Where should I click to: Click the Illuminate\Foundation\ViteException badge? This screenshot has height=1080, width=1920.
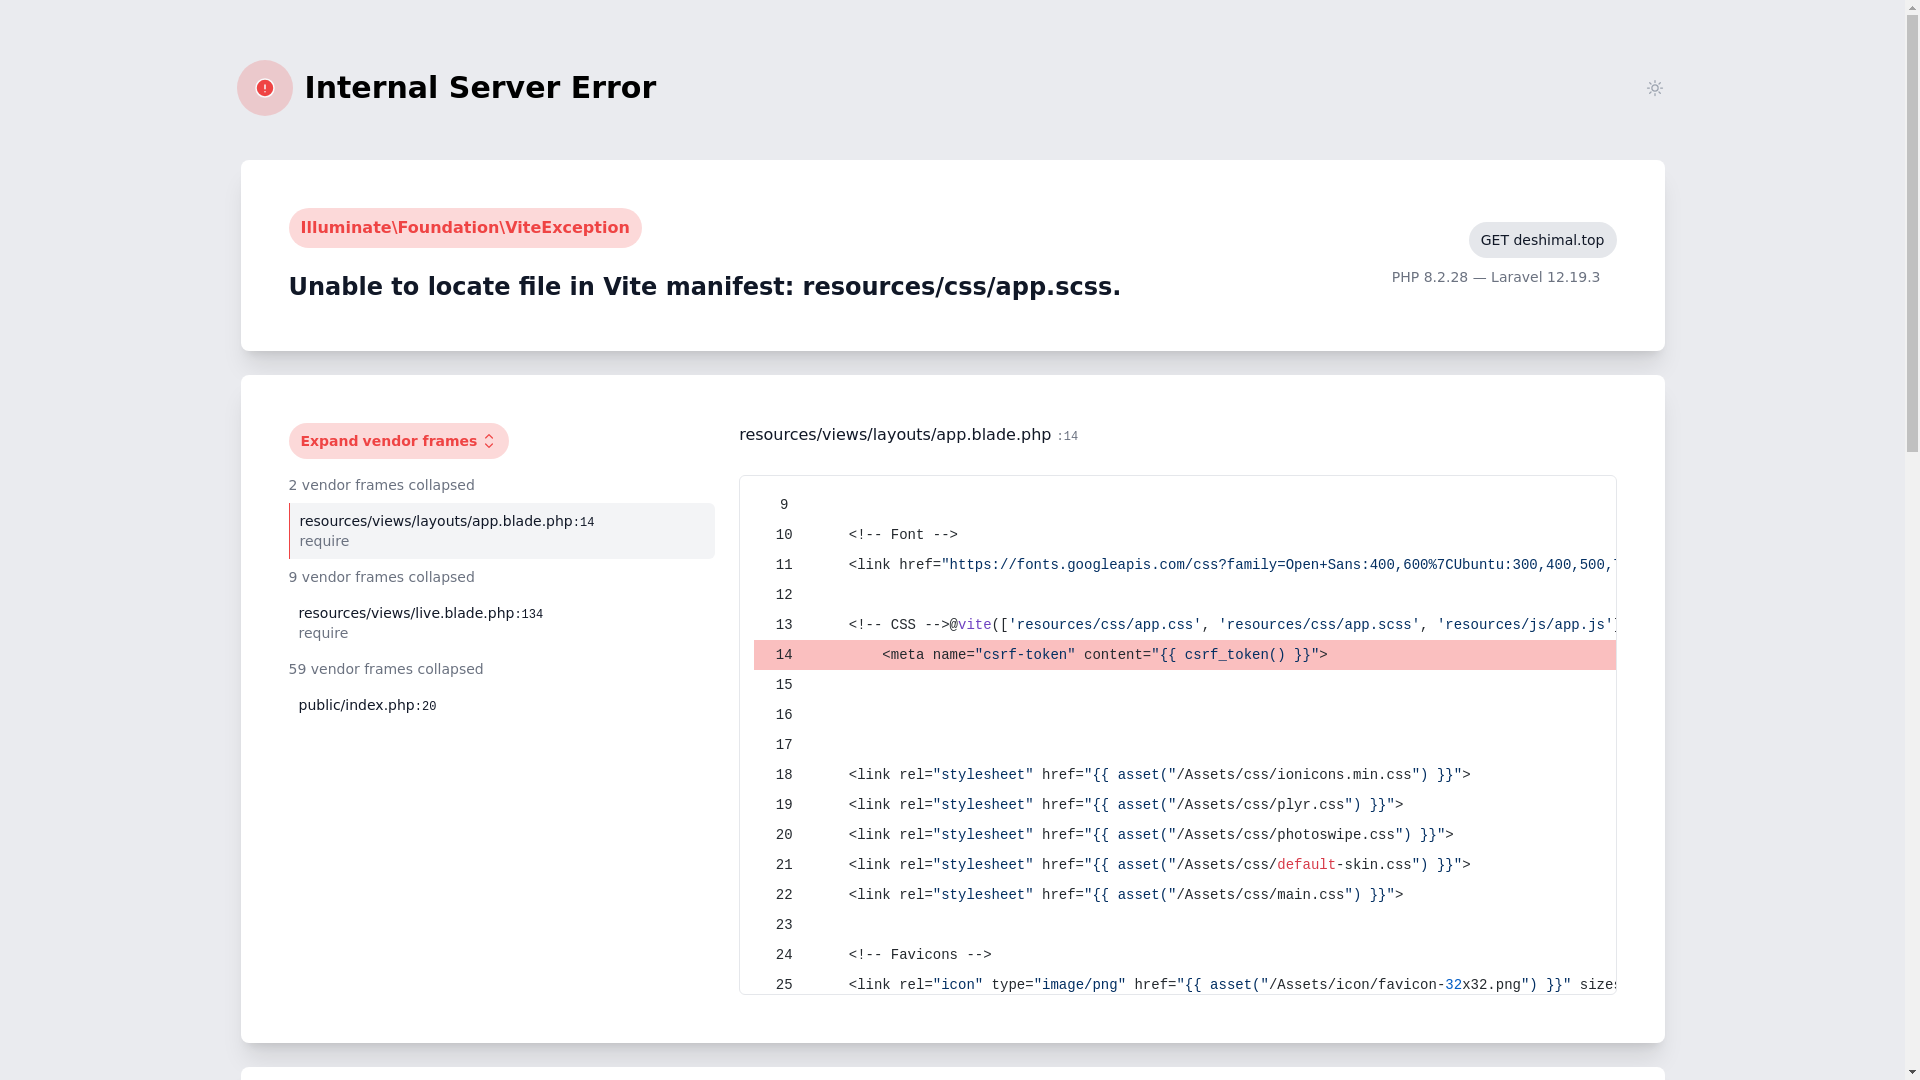(465, 228)
